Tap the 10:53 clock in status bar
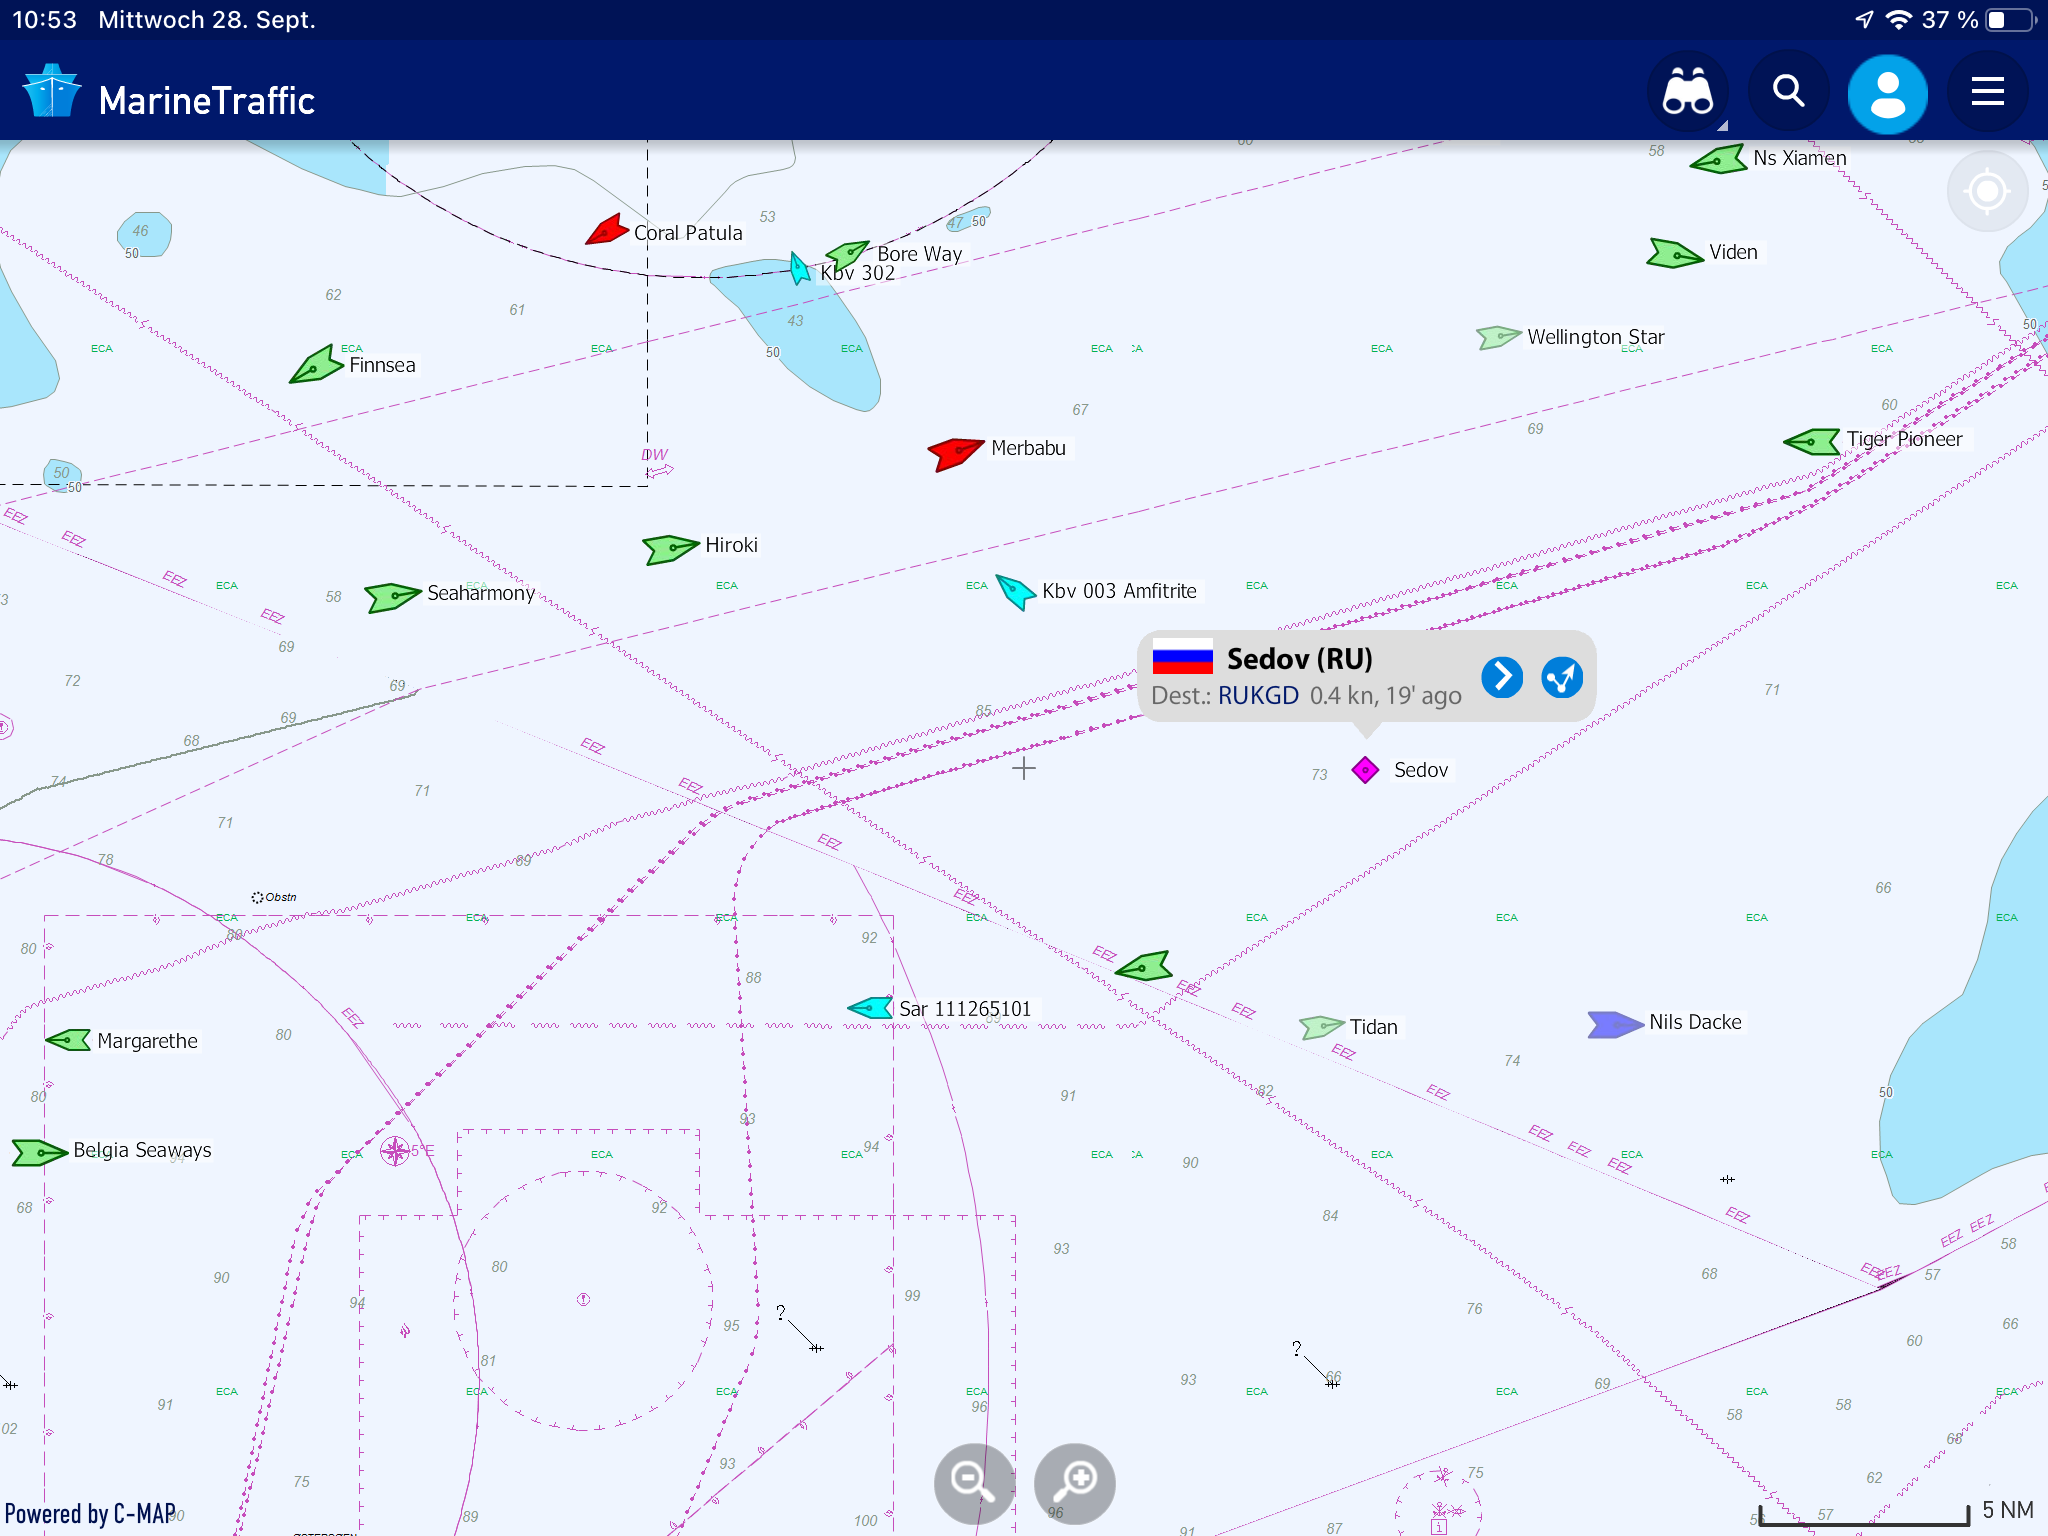Screen dimensions: 2048x1536 point(44,20)
